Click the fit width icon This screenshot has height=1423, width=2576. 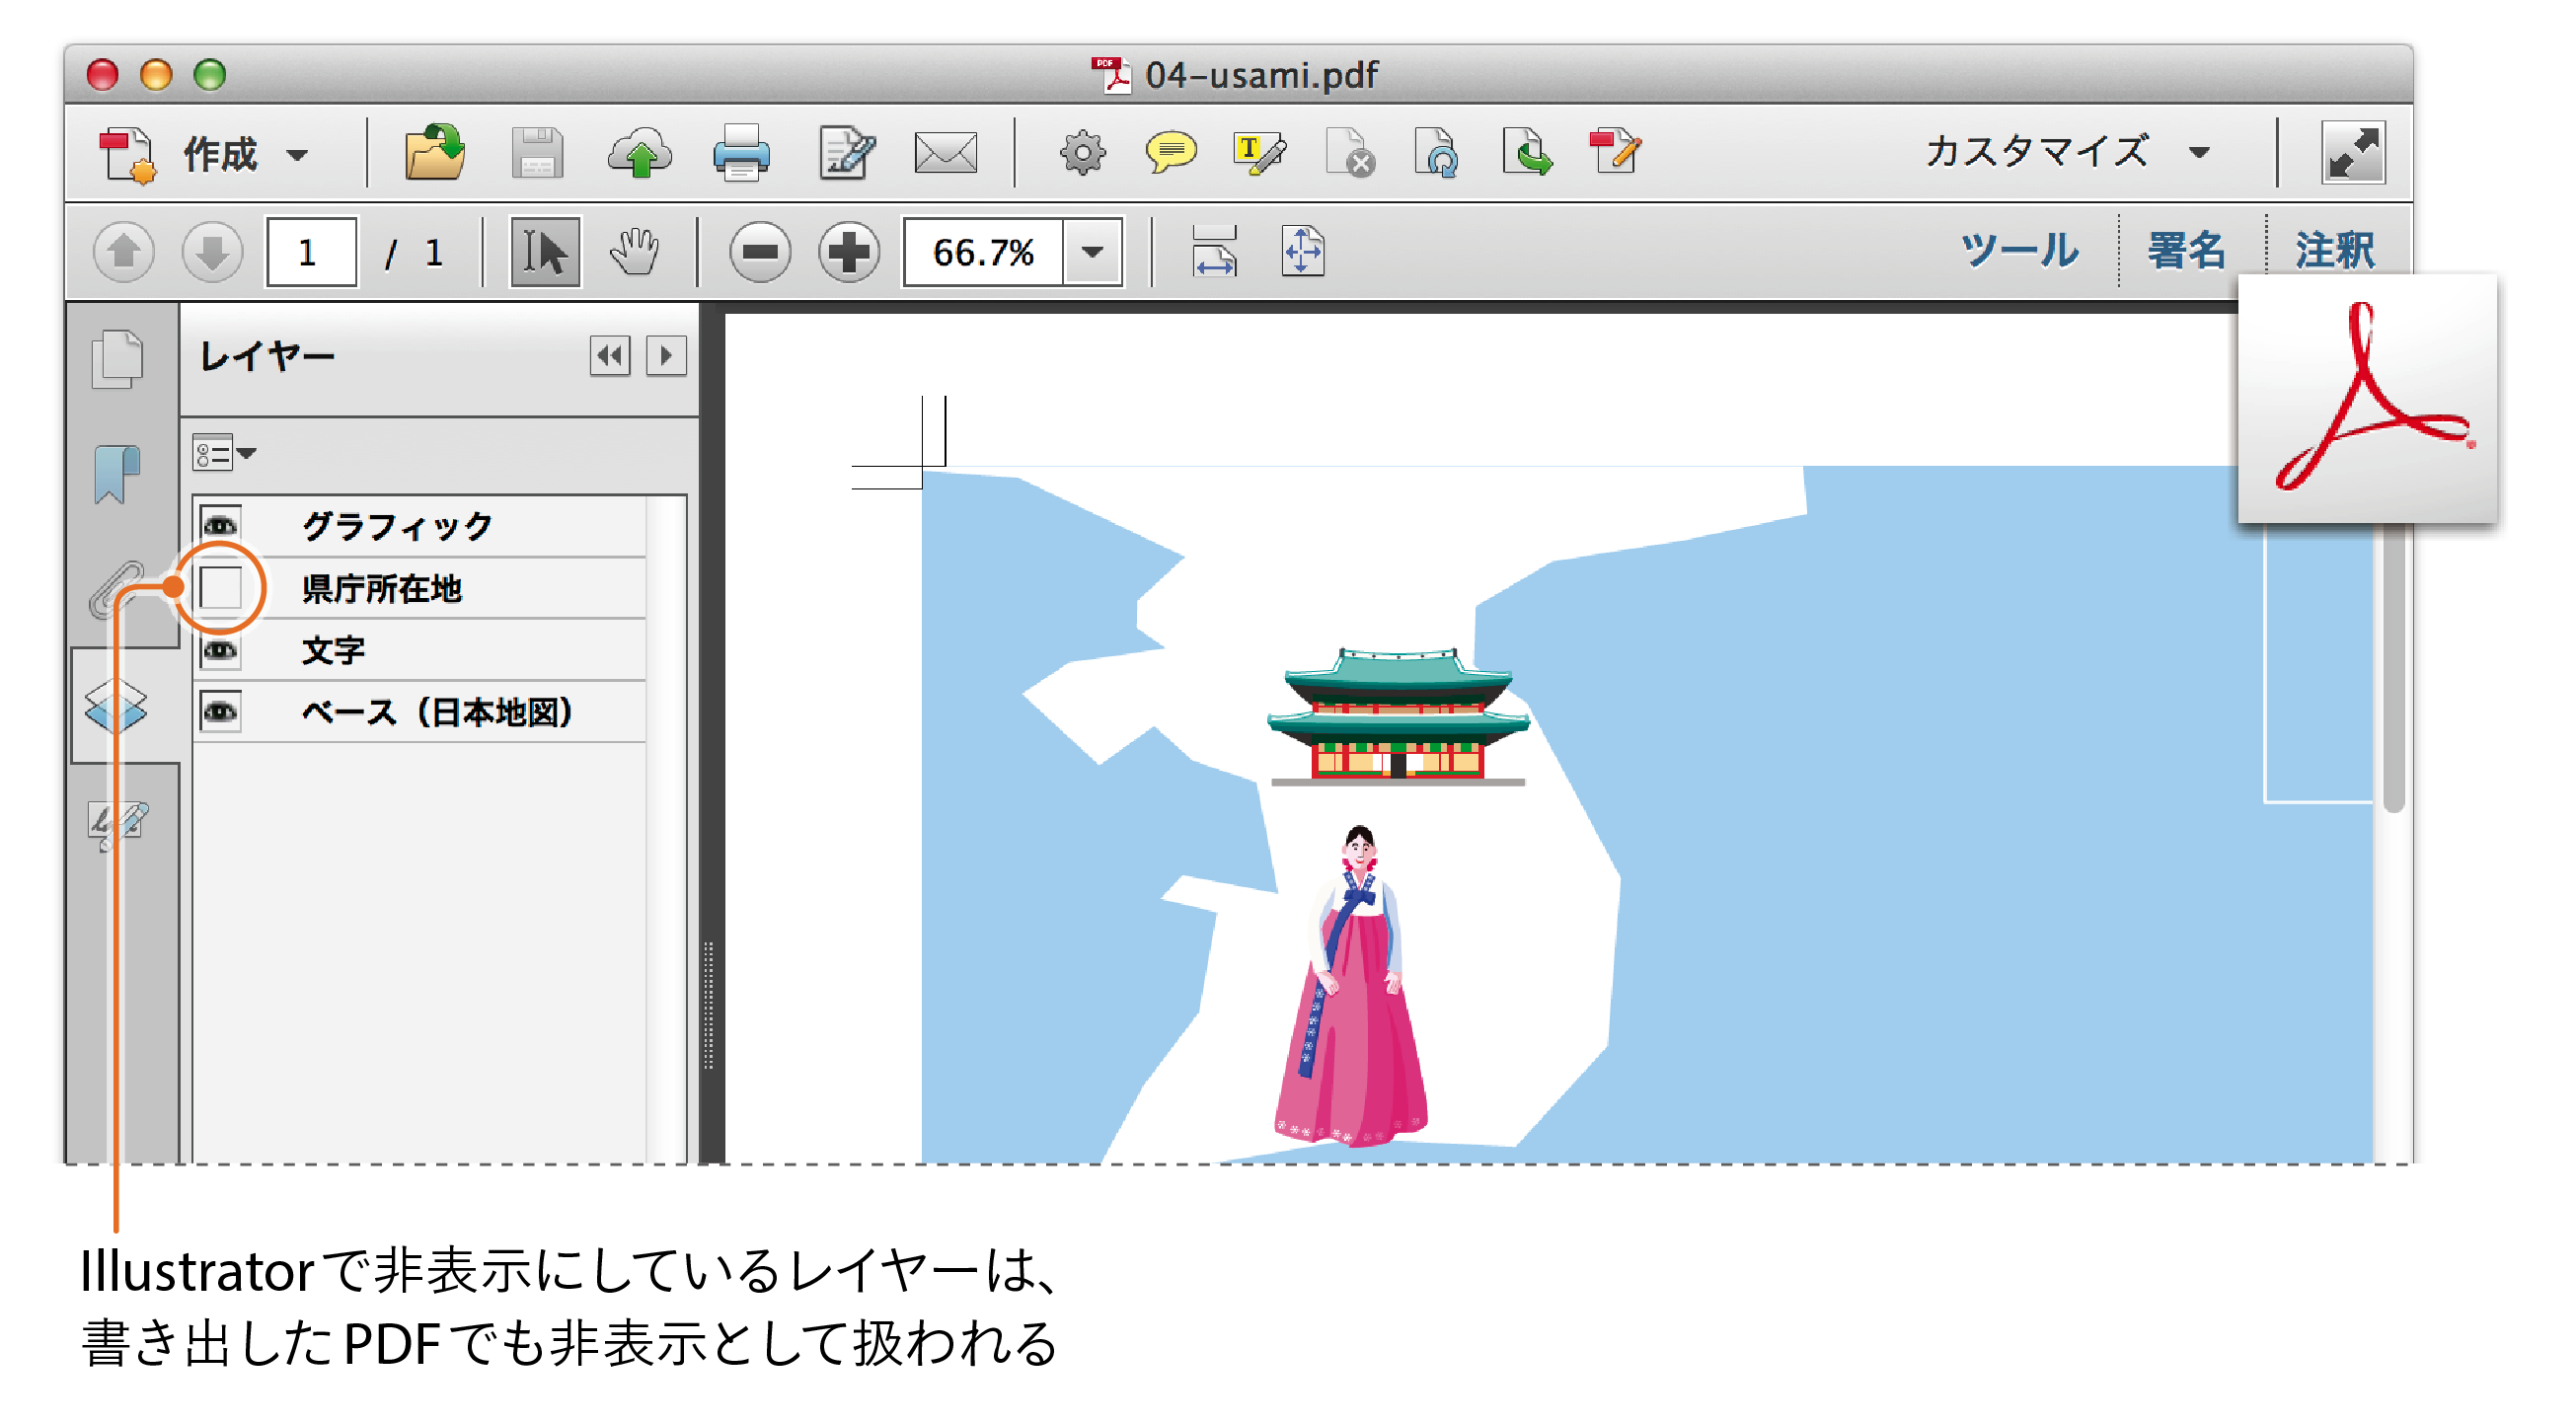(1214, 251)
